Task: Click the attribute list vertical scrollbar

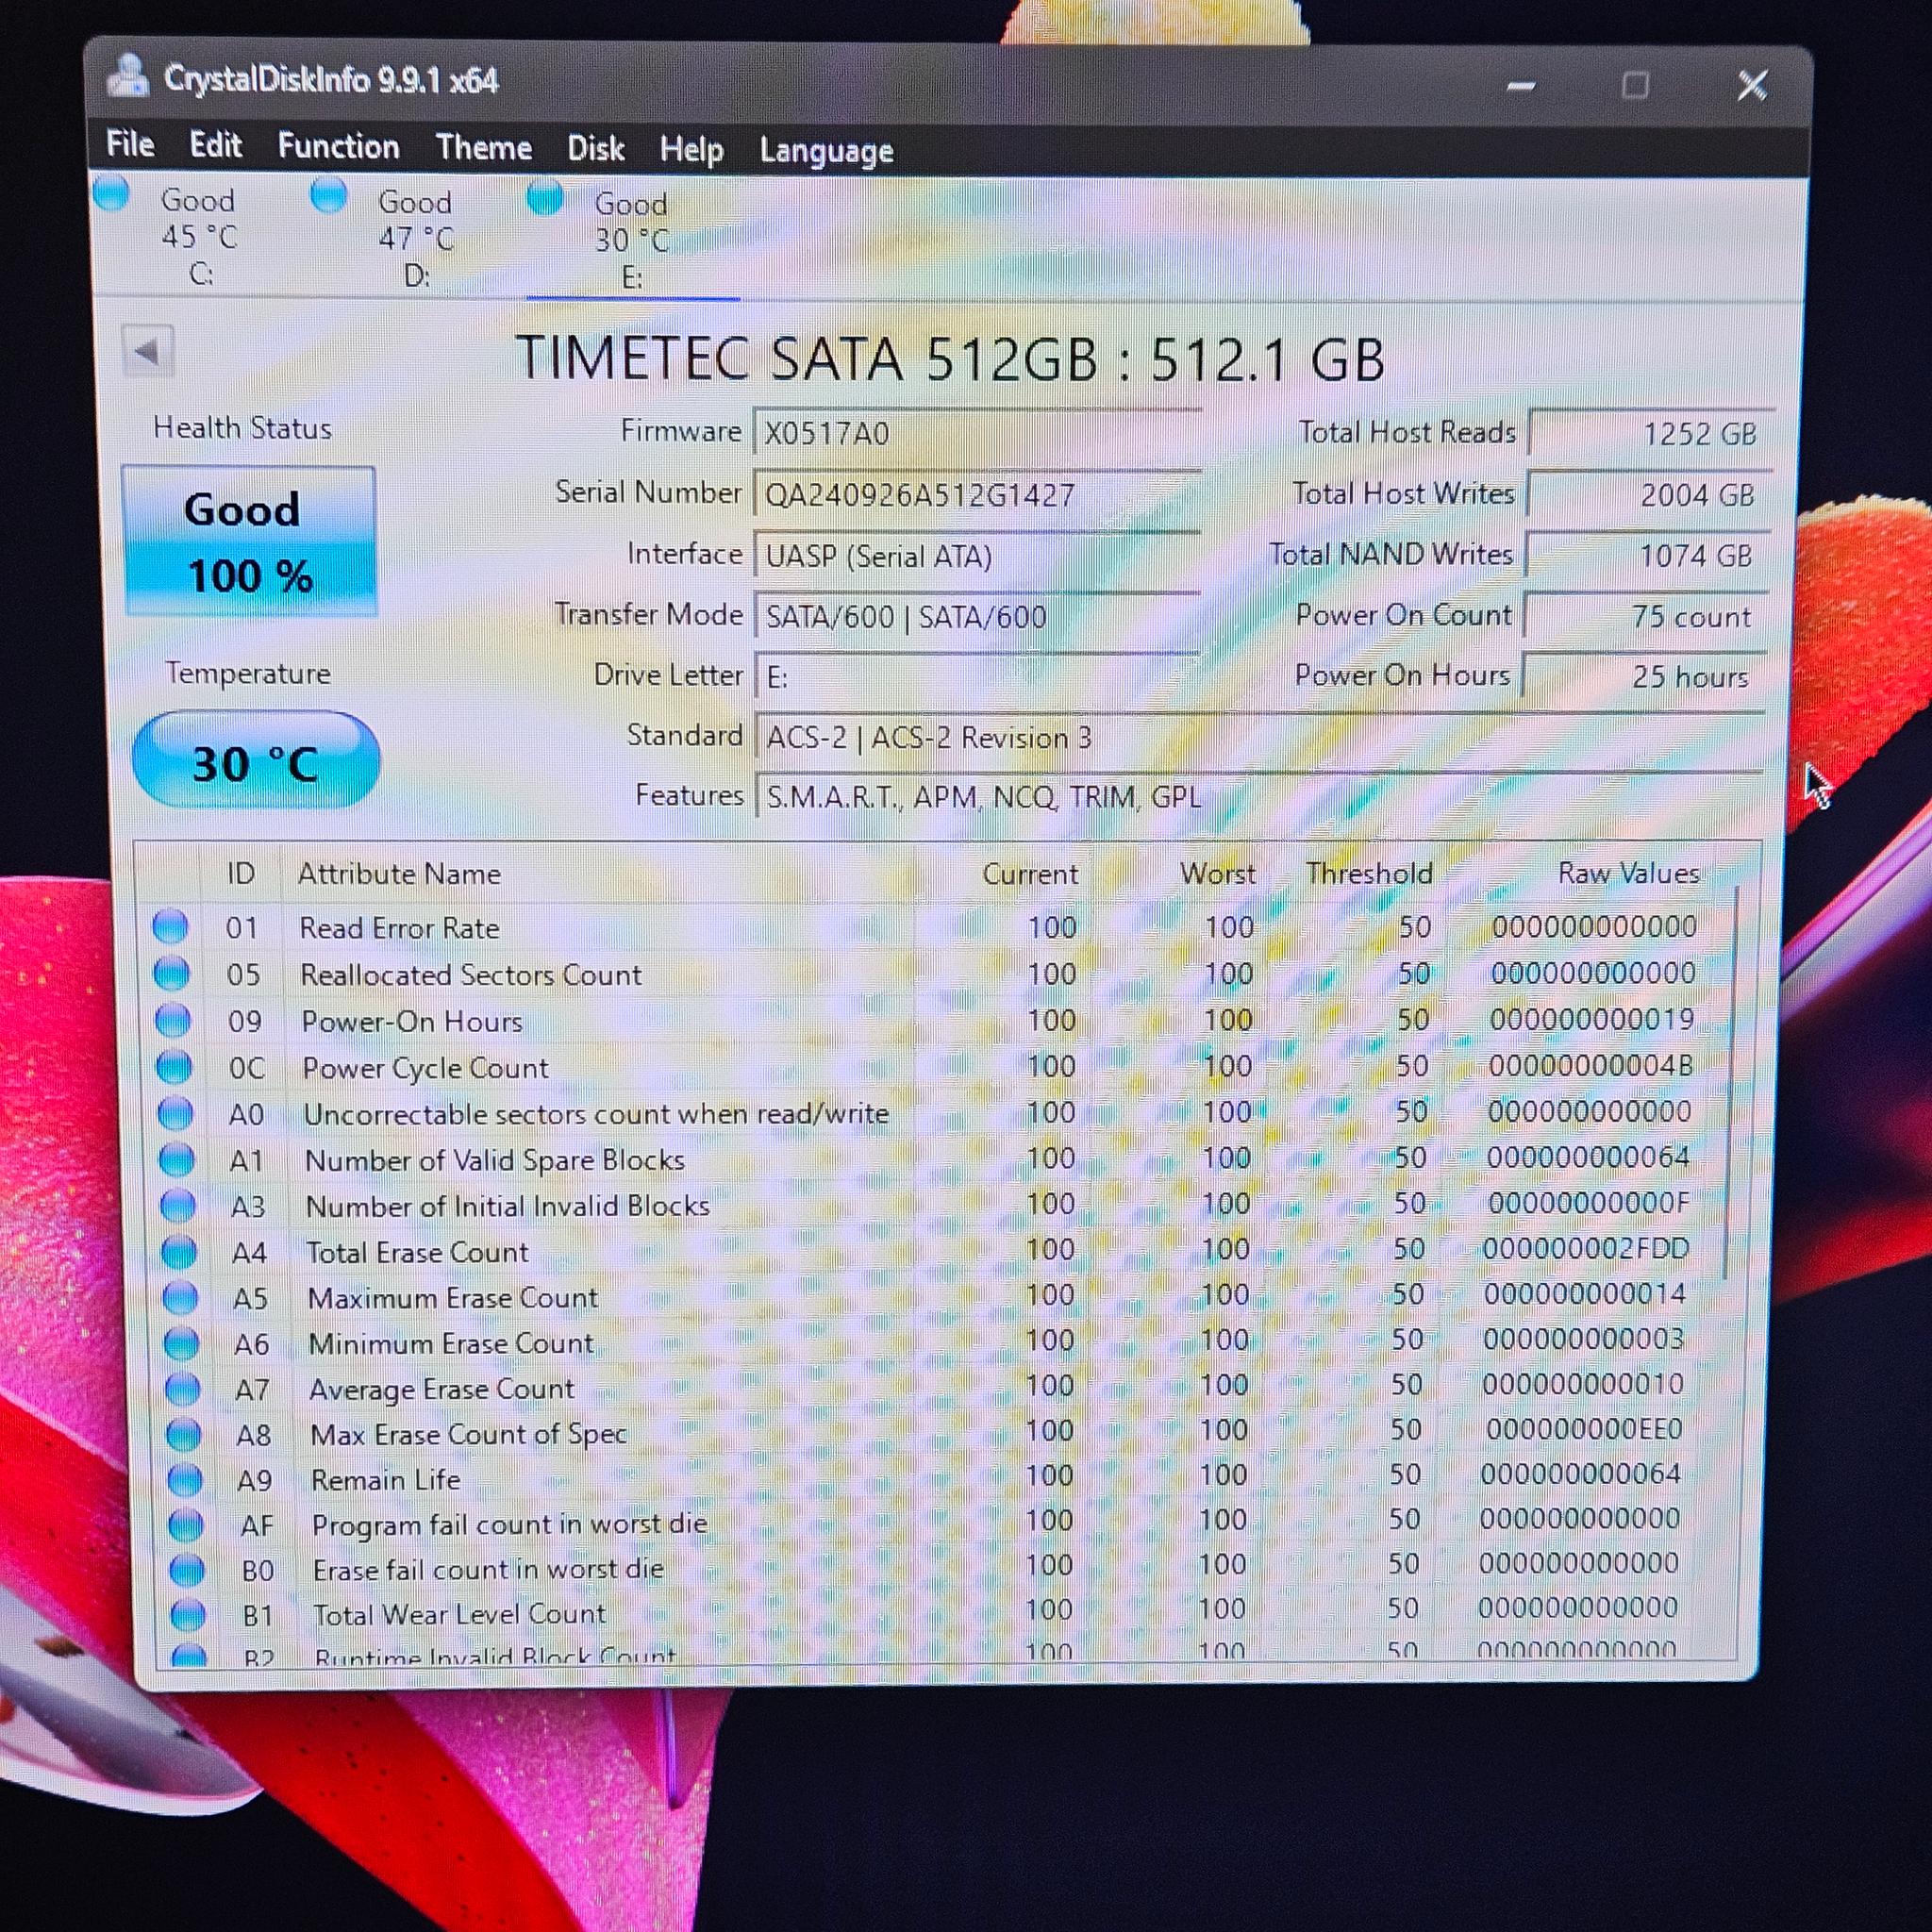Action: coord(1732,1080)
